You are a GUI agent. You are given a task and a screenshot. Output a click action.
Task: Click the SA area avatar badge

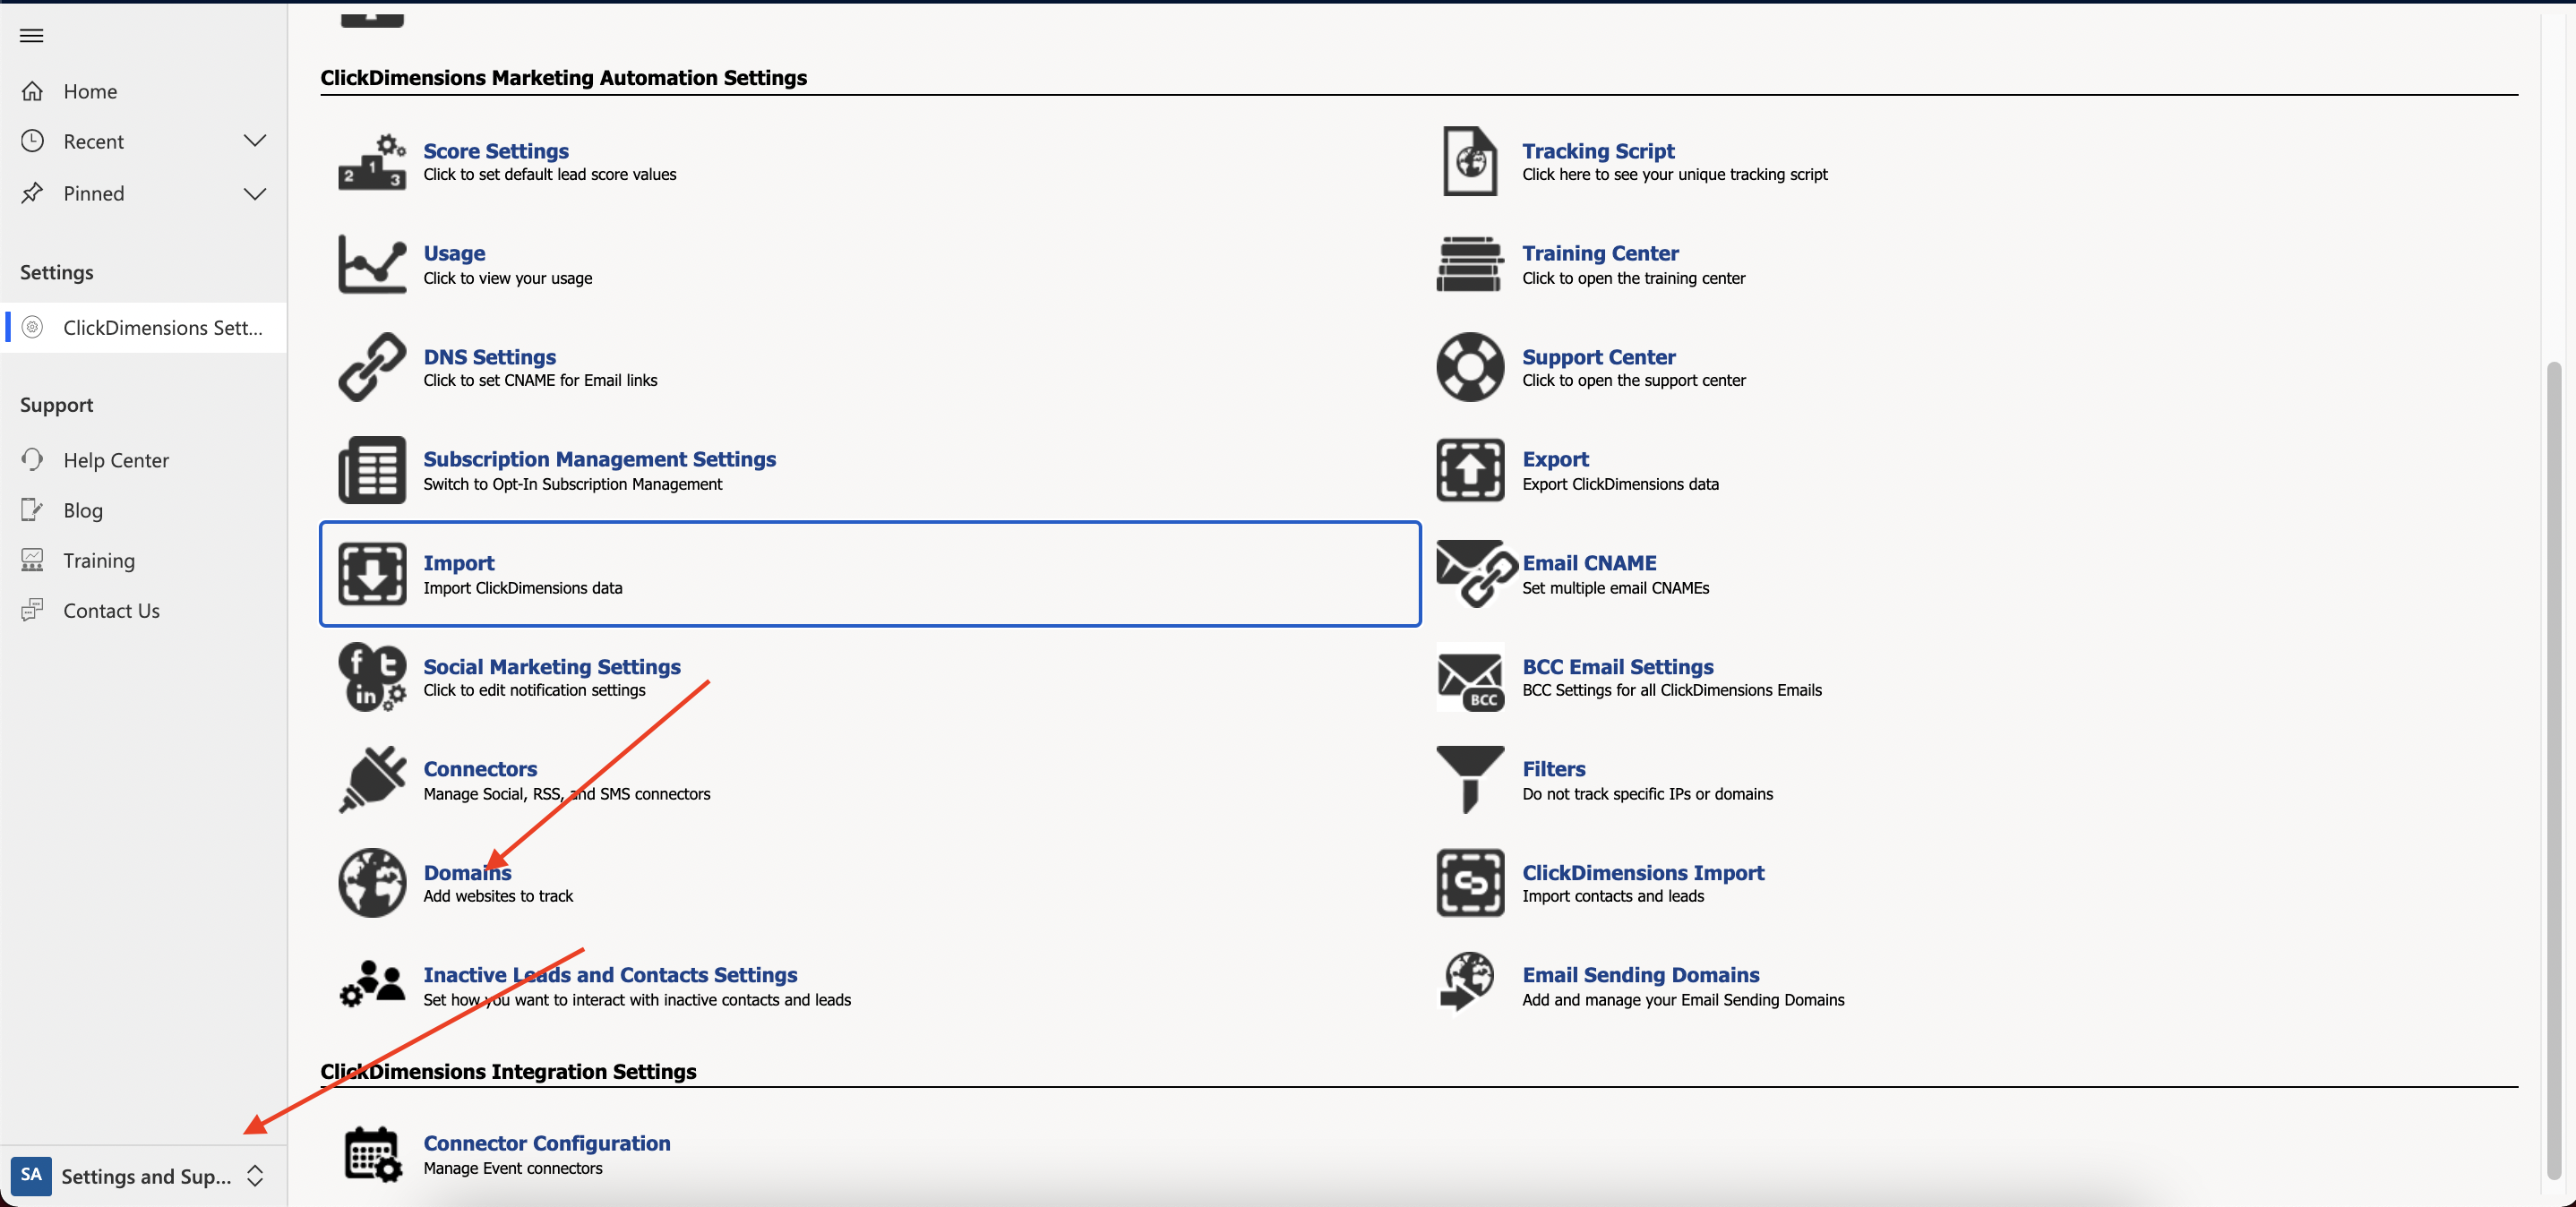[x=31, y=1175]
